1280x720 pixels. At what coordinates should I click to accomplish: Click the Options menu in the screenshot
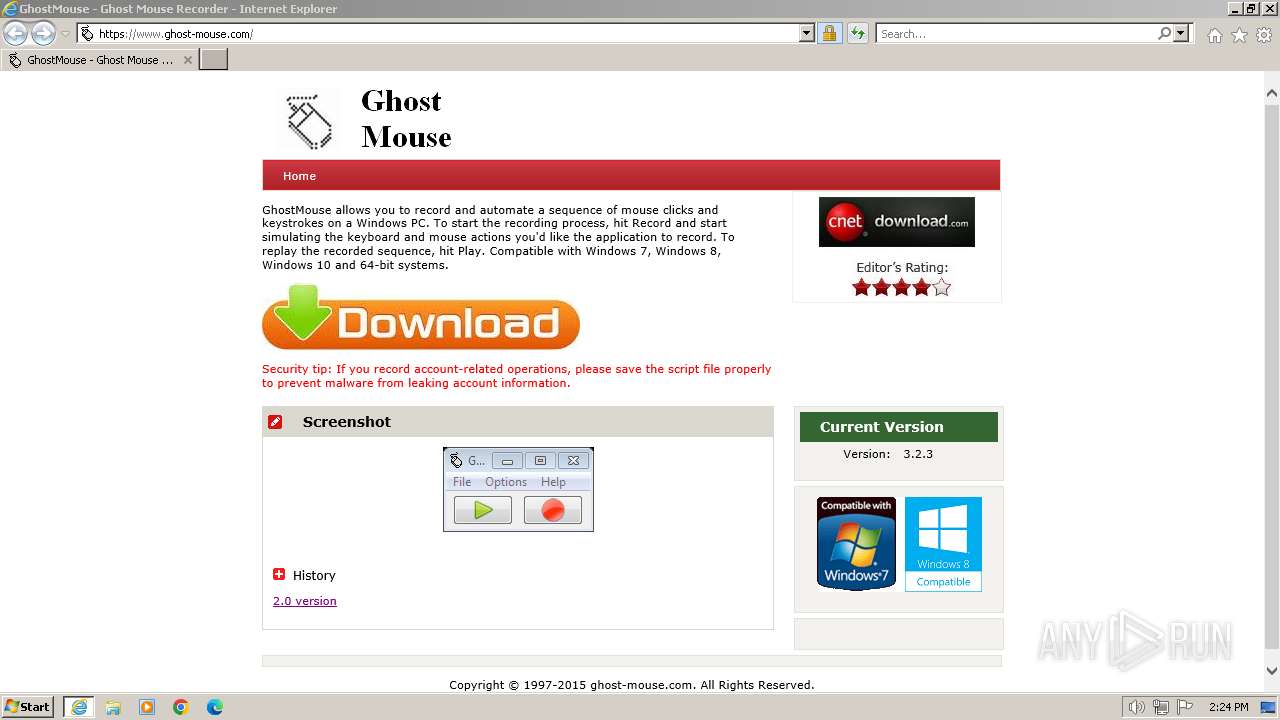point(506,482)
